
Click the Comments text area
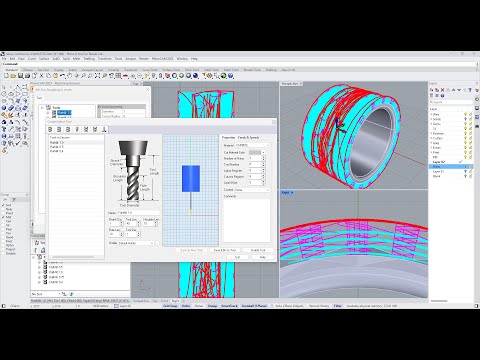pyautogui.click(x=247, y=221)
